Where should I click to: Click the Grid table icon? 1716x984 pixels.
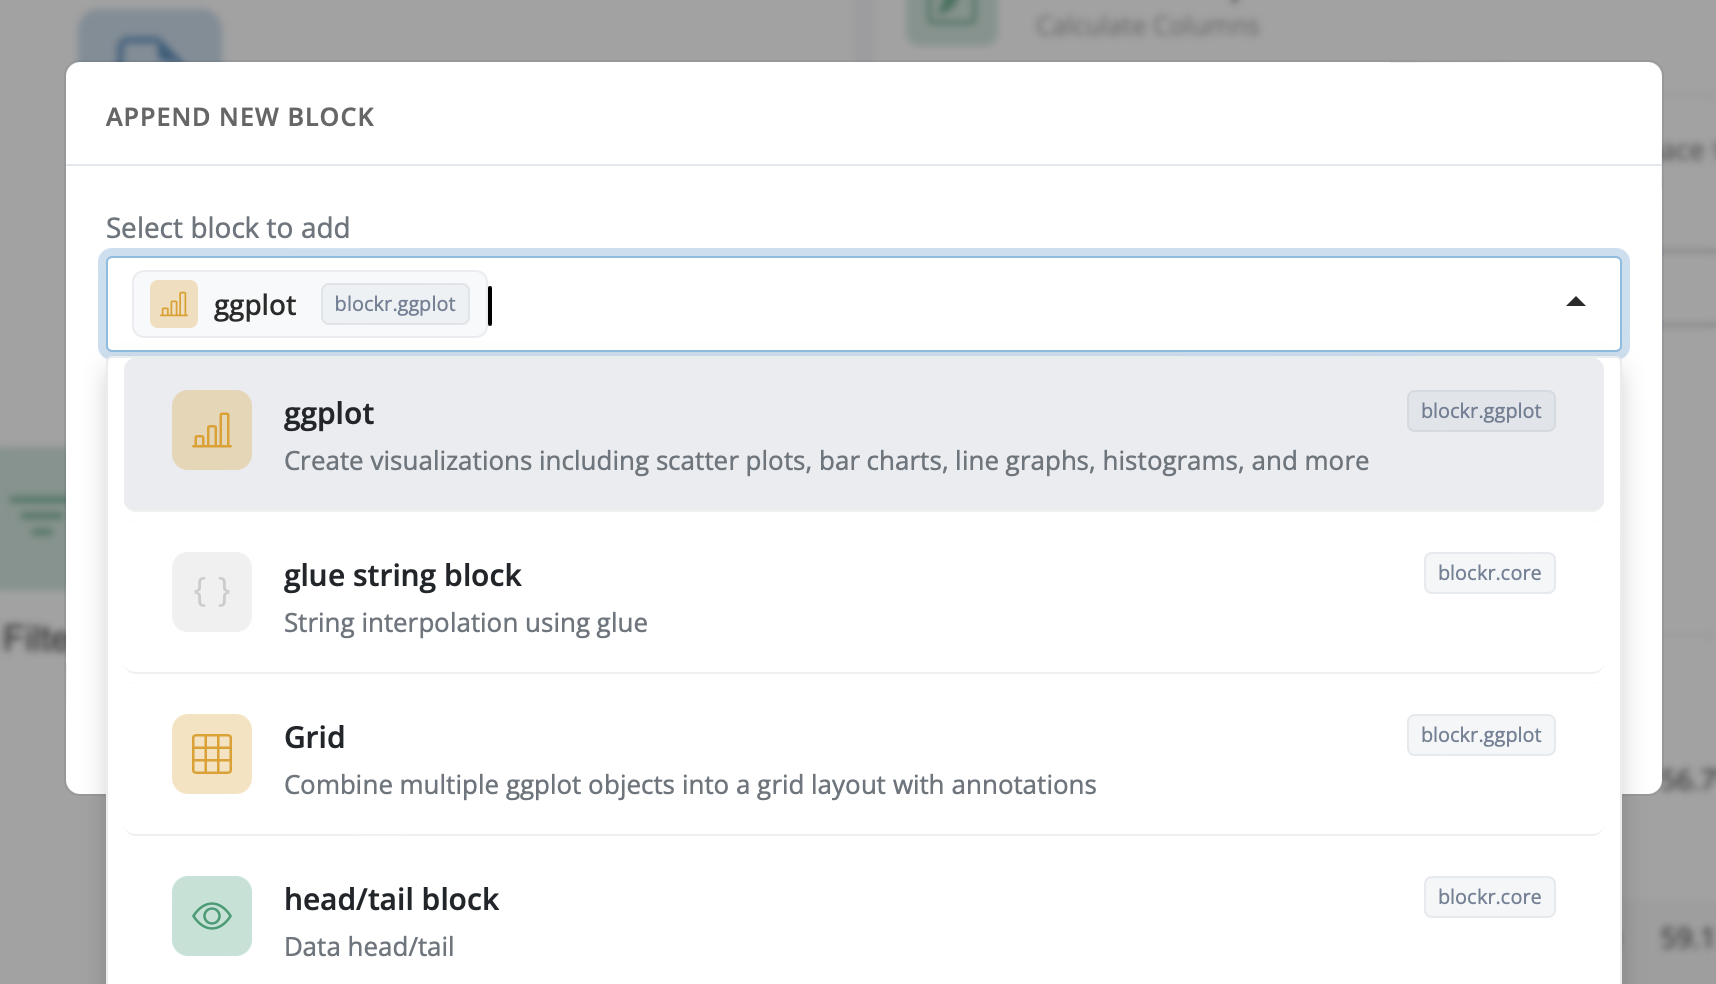tap(211, 754)
